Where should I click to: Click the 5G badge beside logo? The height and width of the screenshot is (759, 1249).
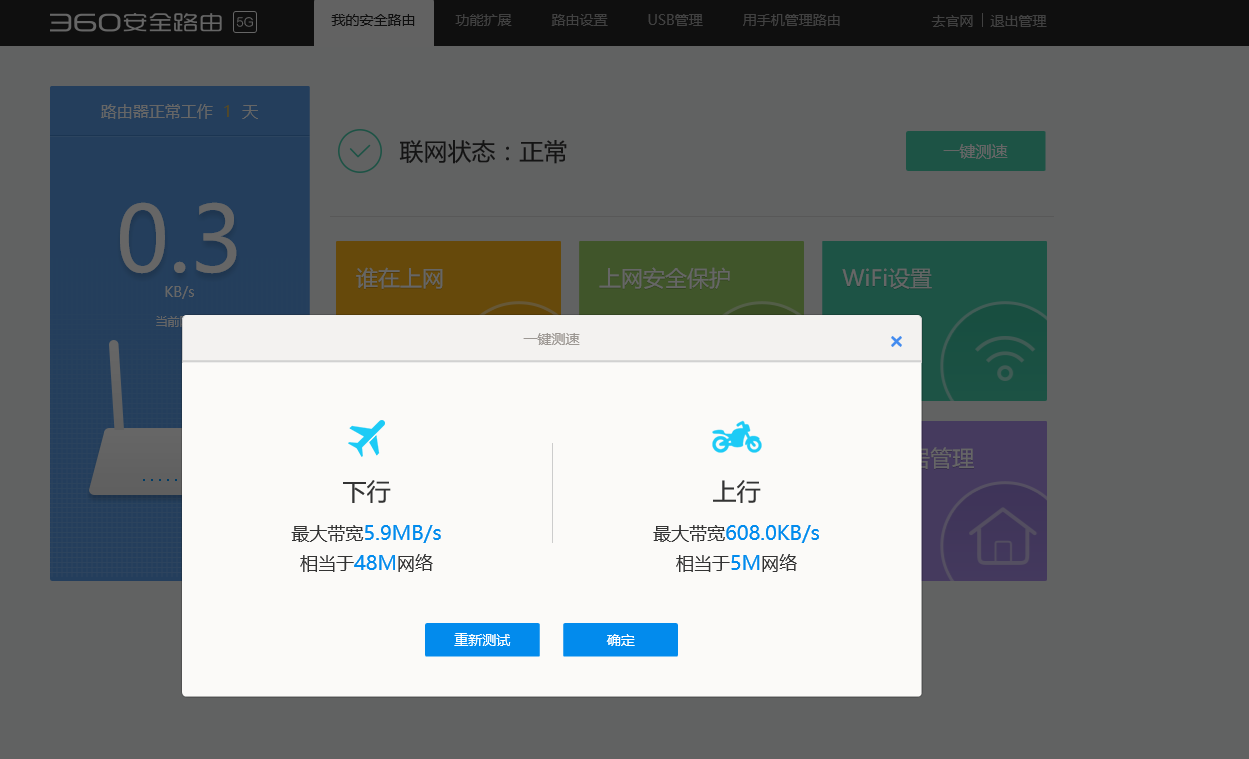245,22
